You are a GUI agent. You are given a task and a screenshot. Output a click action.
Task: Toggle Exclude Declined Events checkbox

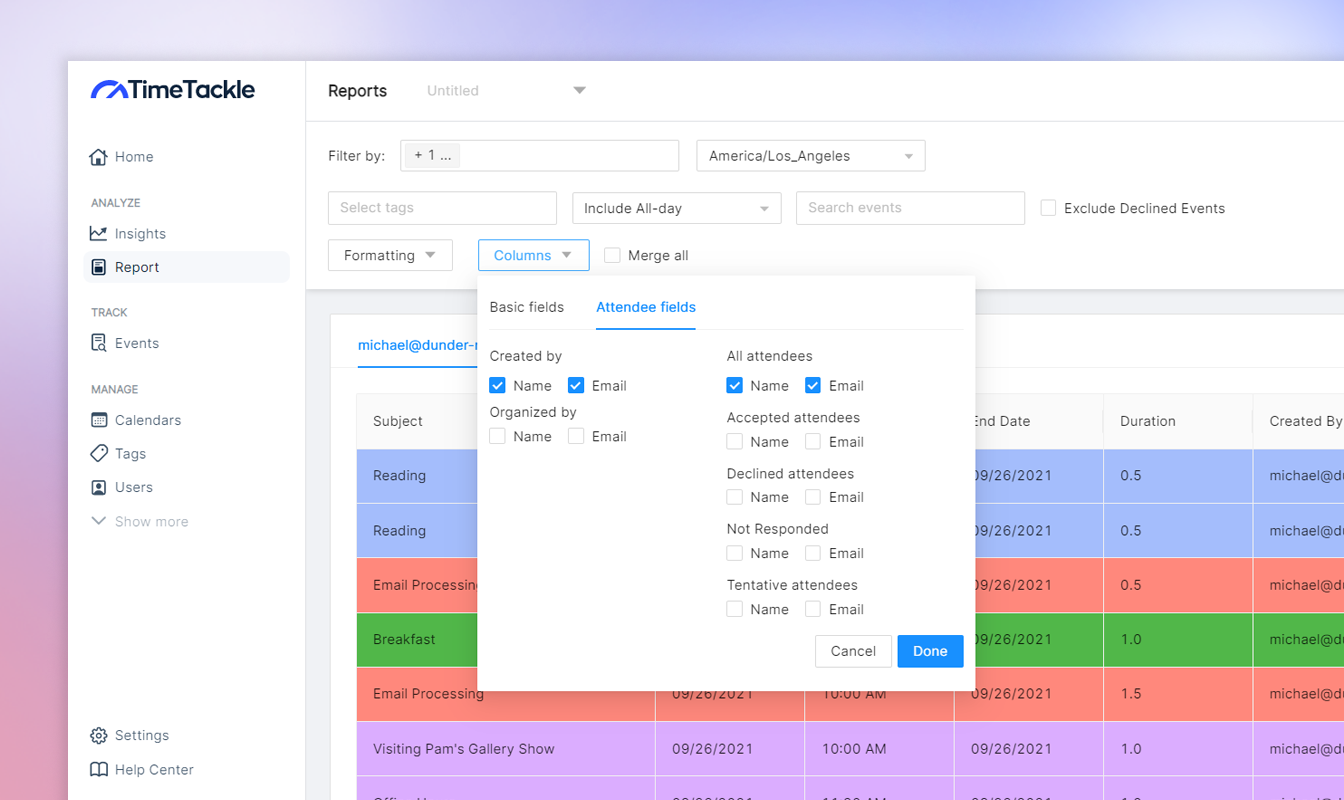(x=1048, y=208)
